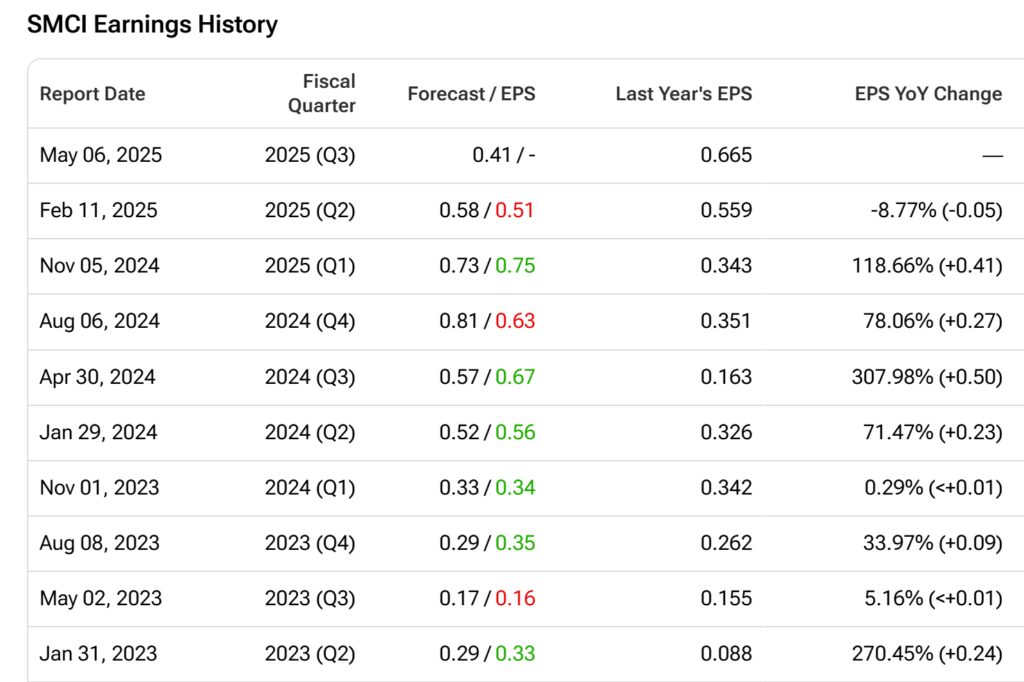This screenshot has width=1024, height=682.
Task: Select the 'Apr 30, 2024' report date
Action: coord(97,377)
